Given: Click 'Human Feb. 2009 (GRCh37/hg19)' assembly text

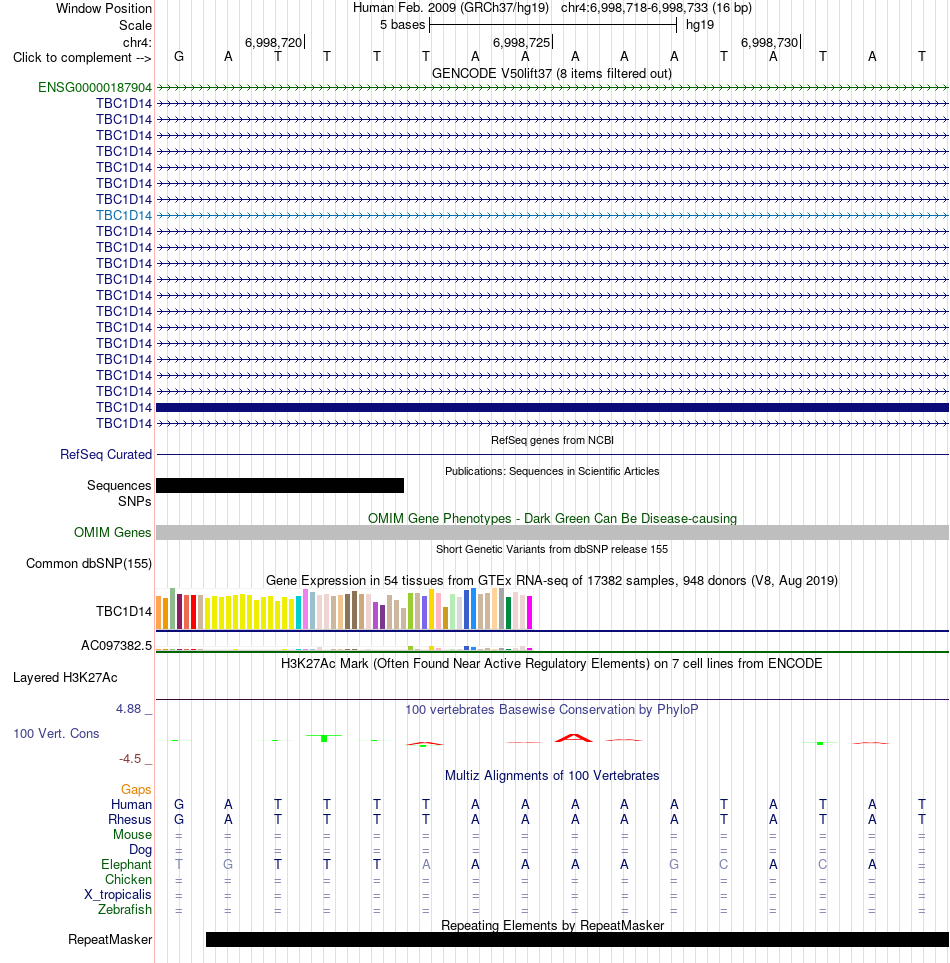Looking at the screenshot, I should click(x=451, y=8).
